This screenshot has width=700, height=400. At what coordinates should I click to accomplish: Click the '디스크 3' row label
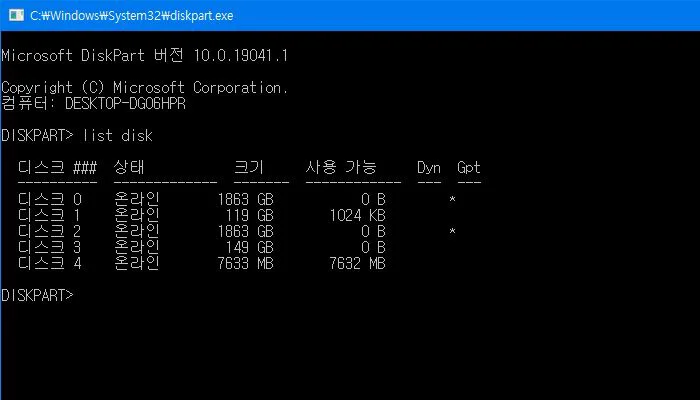pyautogui.click(x=50, y=247)
